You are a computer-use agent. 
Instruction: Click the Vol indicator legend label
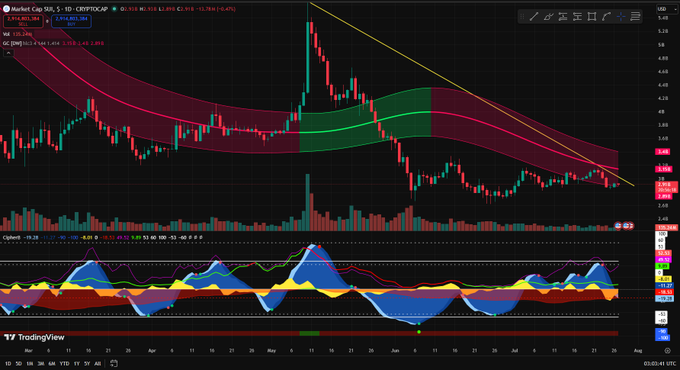pyautogui.click(x=6, y=34)
